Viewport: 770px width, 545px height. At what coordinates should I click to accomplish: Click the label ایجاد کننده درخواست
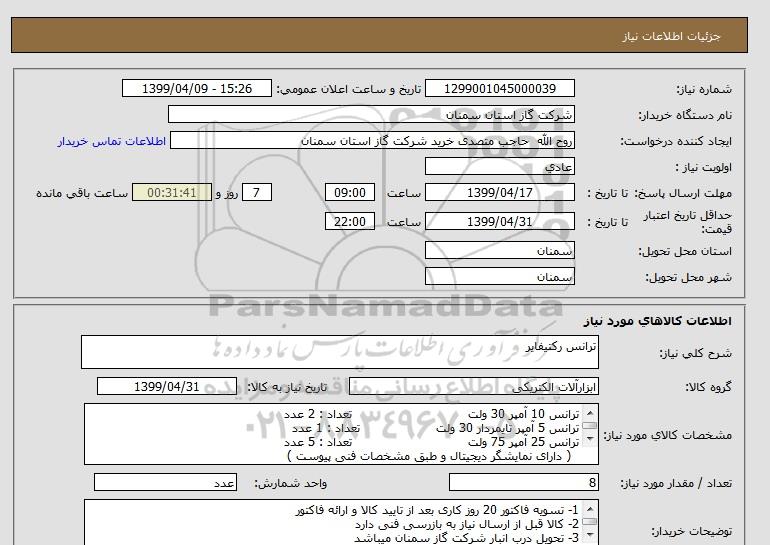[x=676, y=141]
